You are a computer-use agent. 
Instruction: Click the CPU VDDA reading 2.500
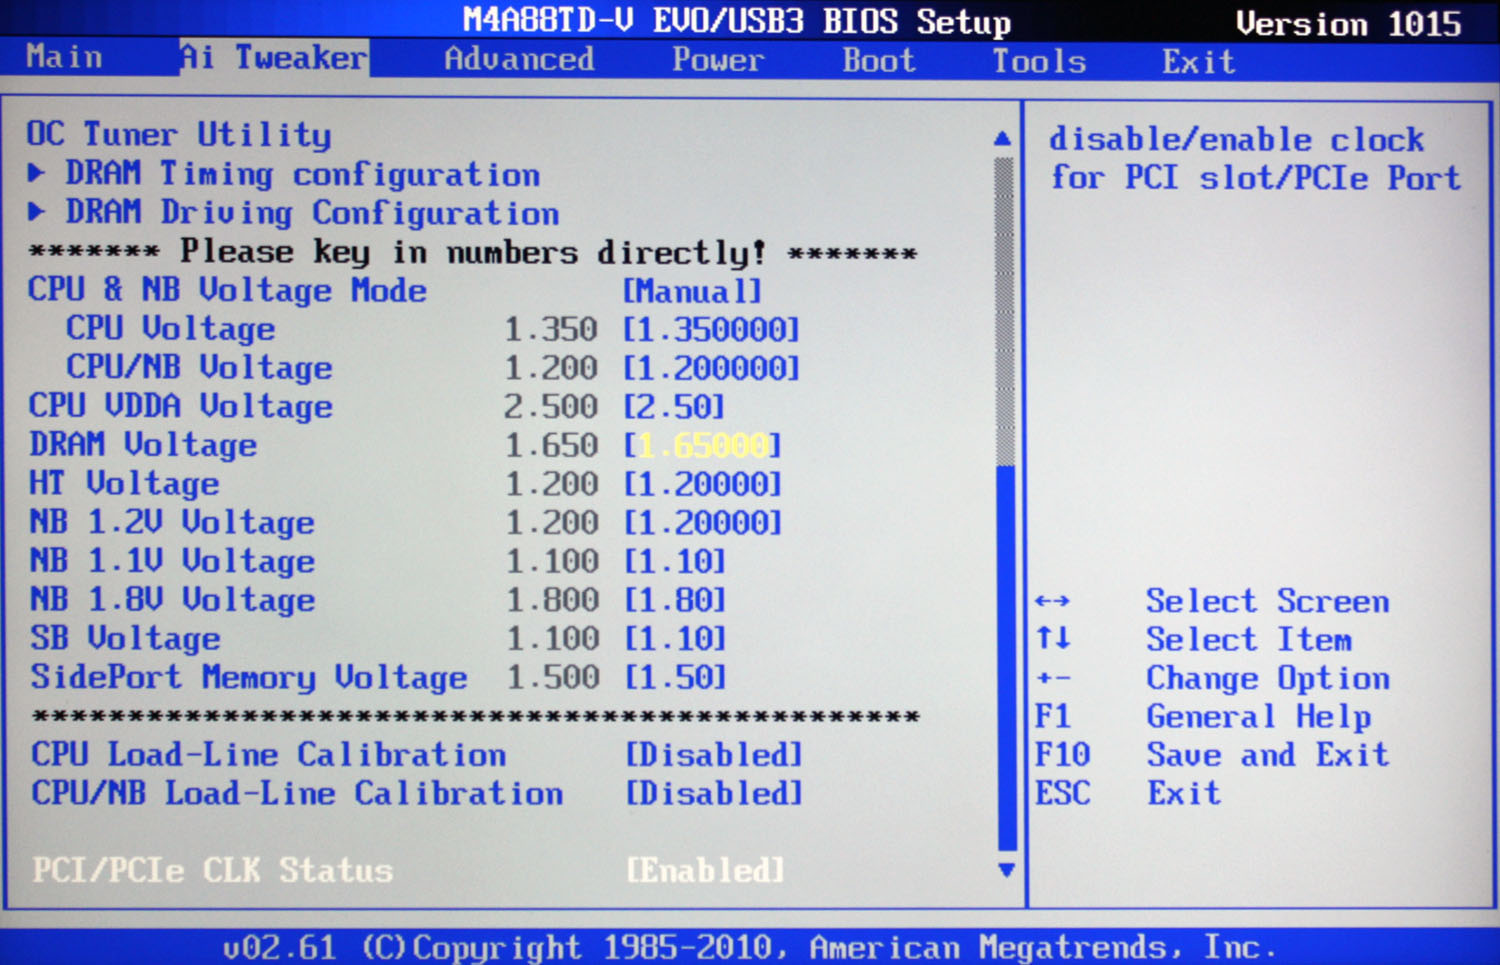click(x=550, y=407)
